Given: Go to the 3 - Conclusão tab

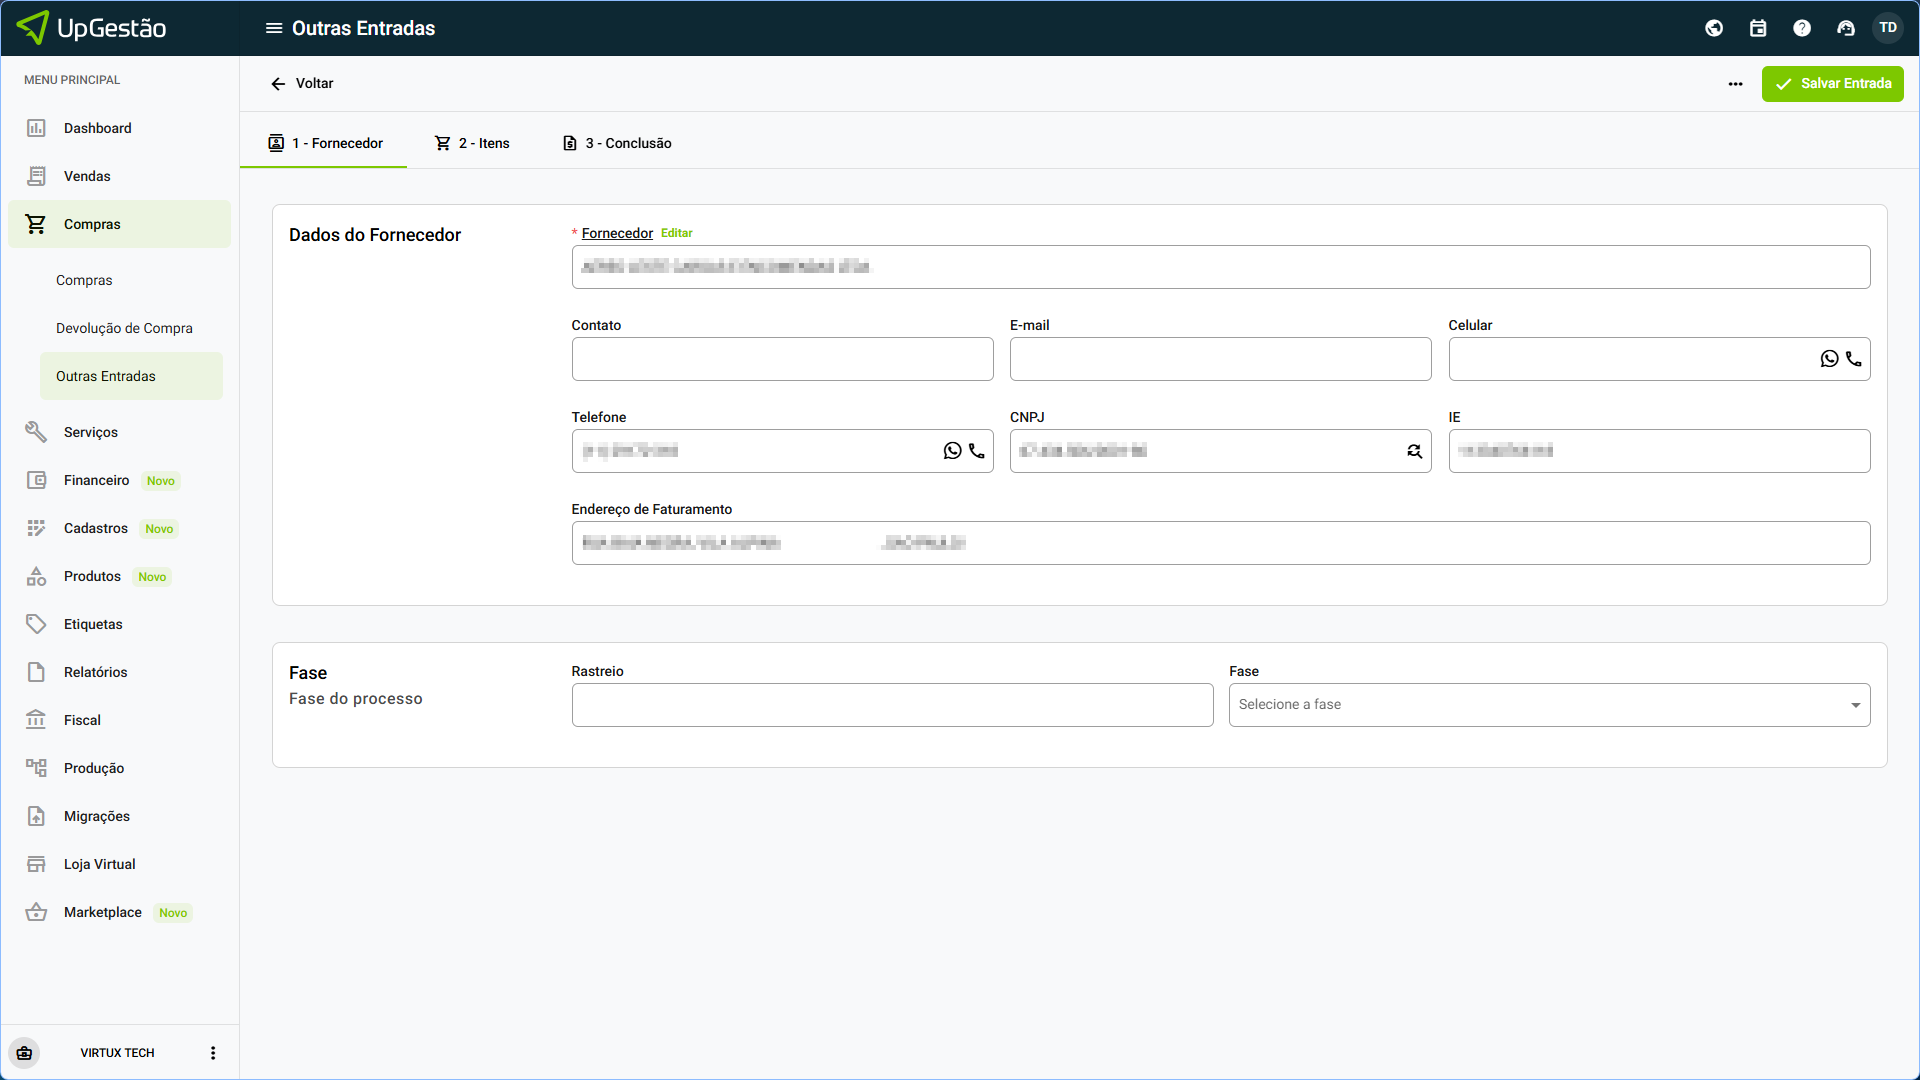Looking at the screenshot, I should click(x=616, y=143).
